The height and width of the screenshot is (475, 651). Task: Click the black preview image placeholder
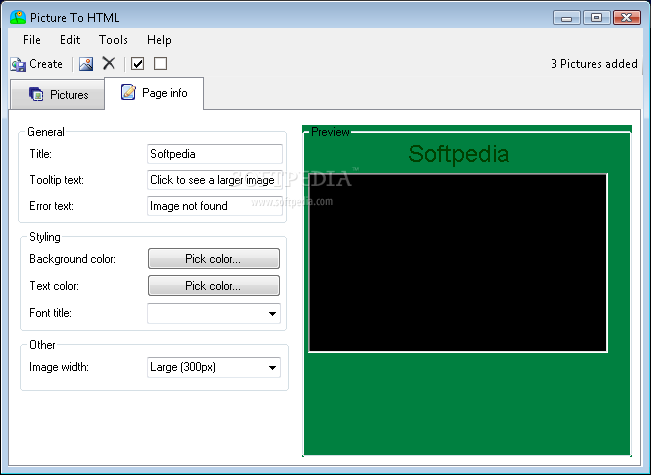click(458, 263)
